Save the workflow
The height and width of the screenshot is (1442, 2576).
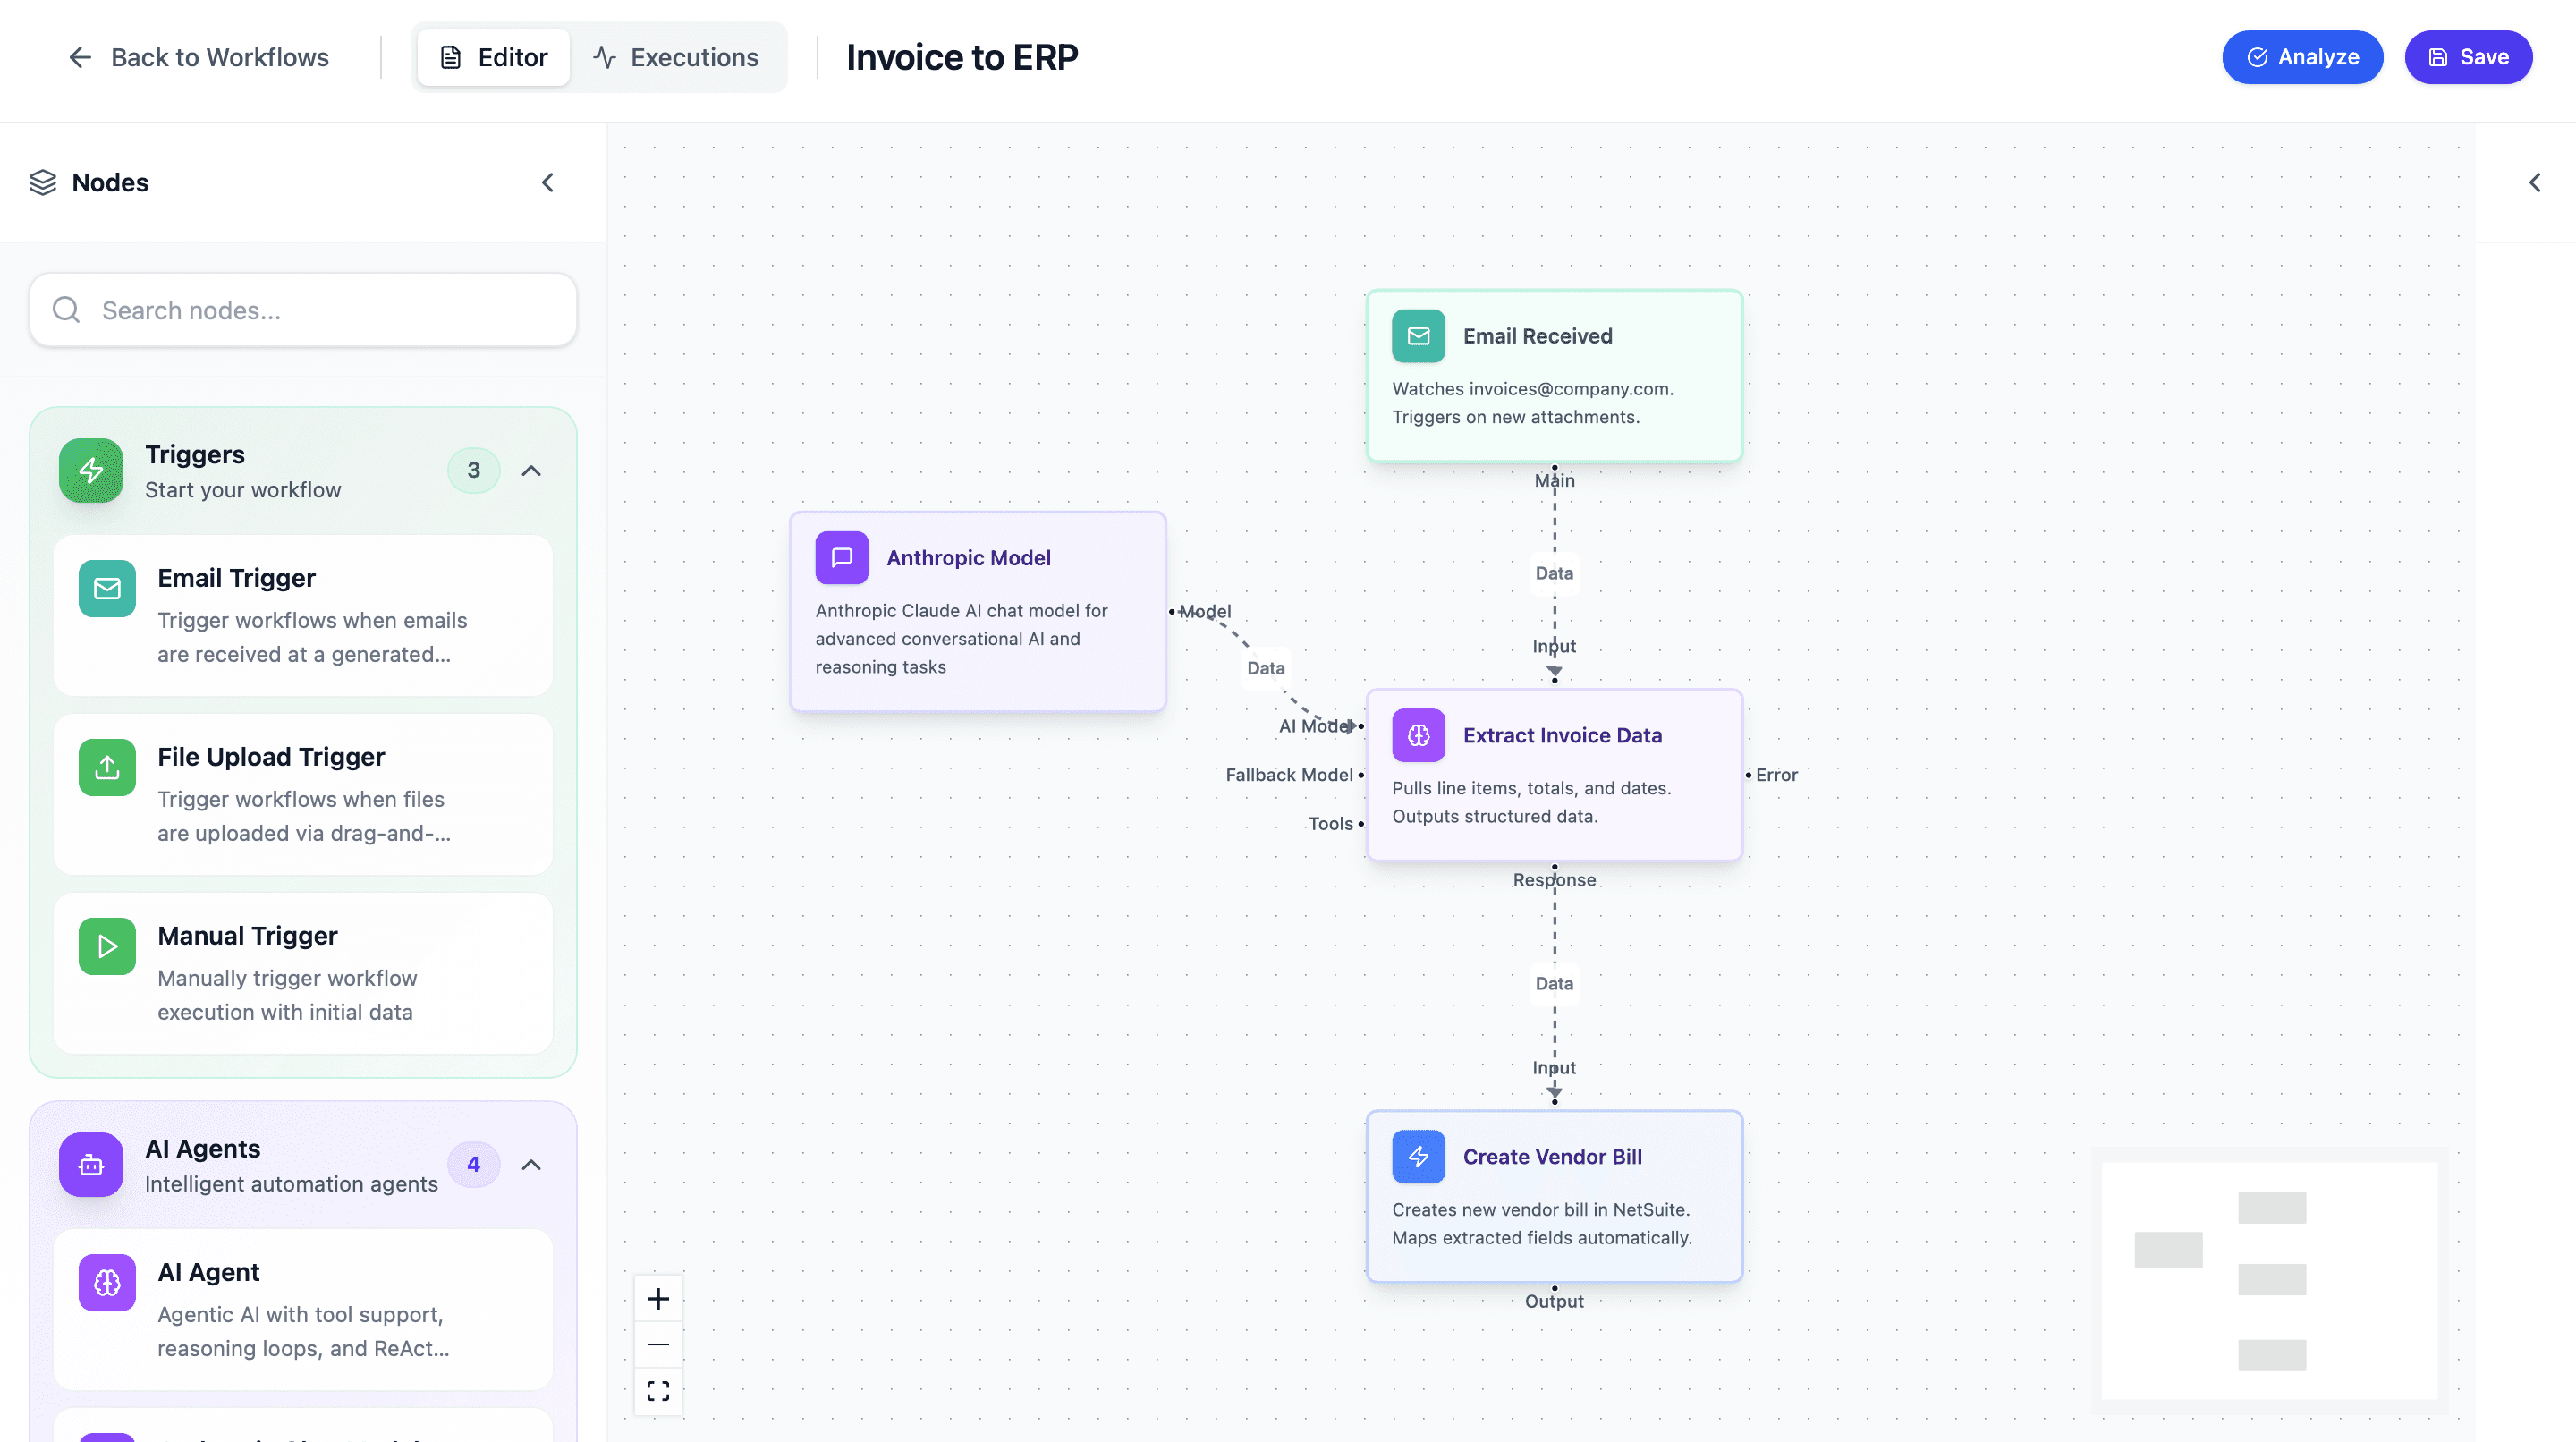point(2468,58)
